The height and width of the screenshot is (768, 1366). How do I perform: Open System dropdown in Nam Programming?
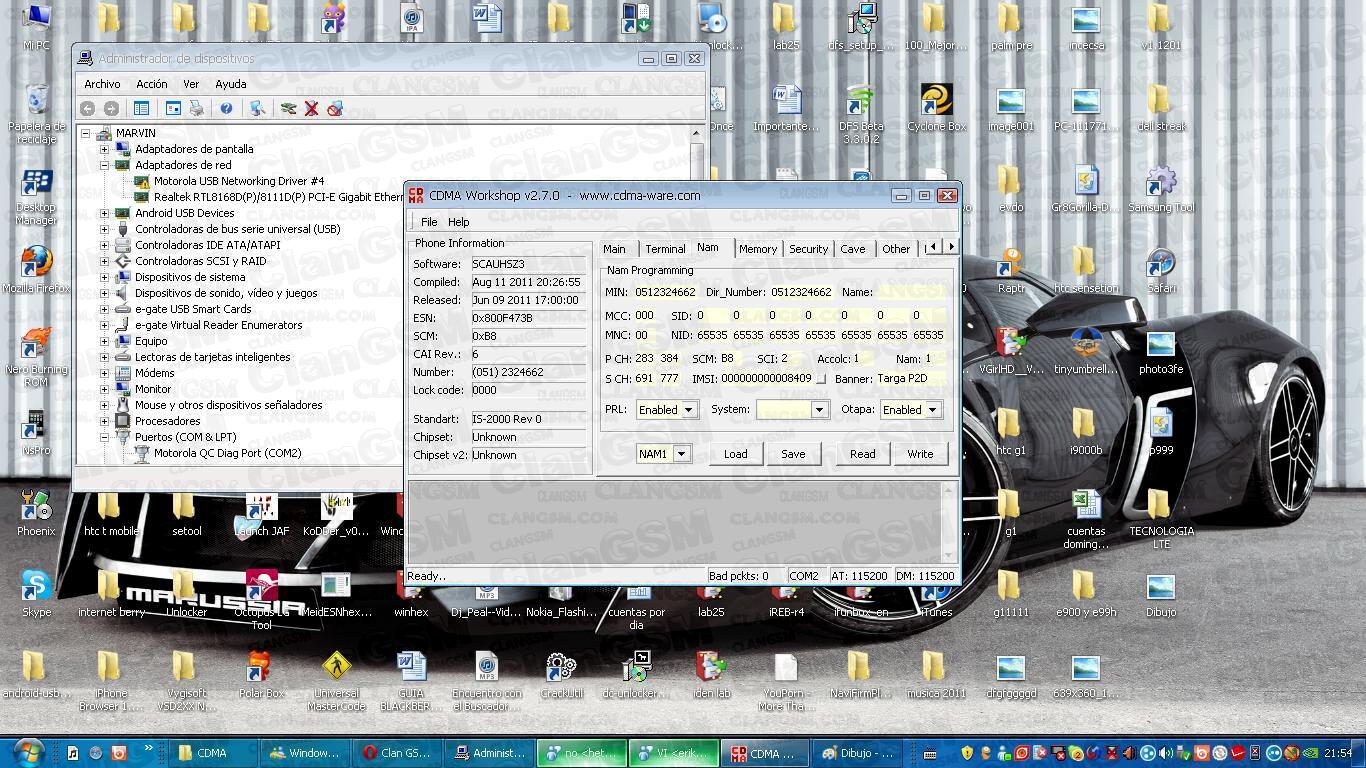coord(819,410)
